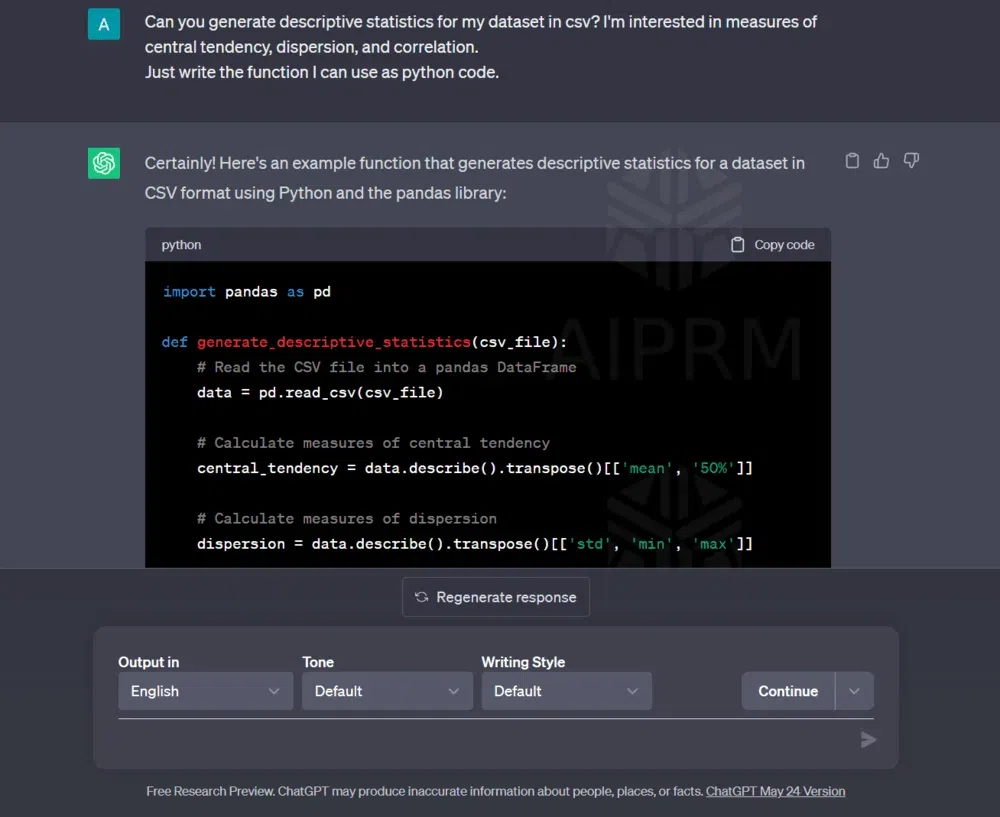
Task: Open the Output in language dropdown
Action: tap(205, 691)
